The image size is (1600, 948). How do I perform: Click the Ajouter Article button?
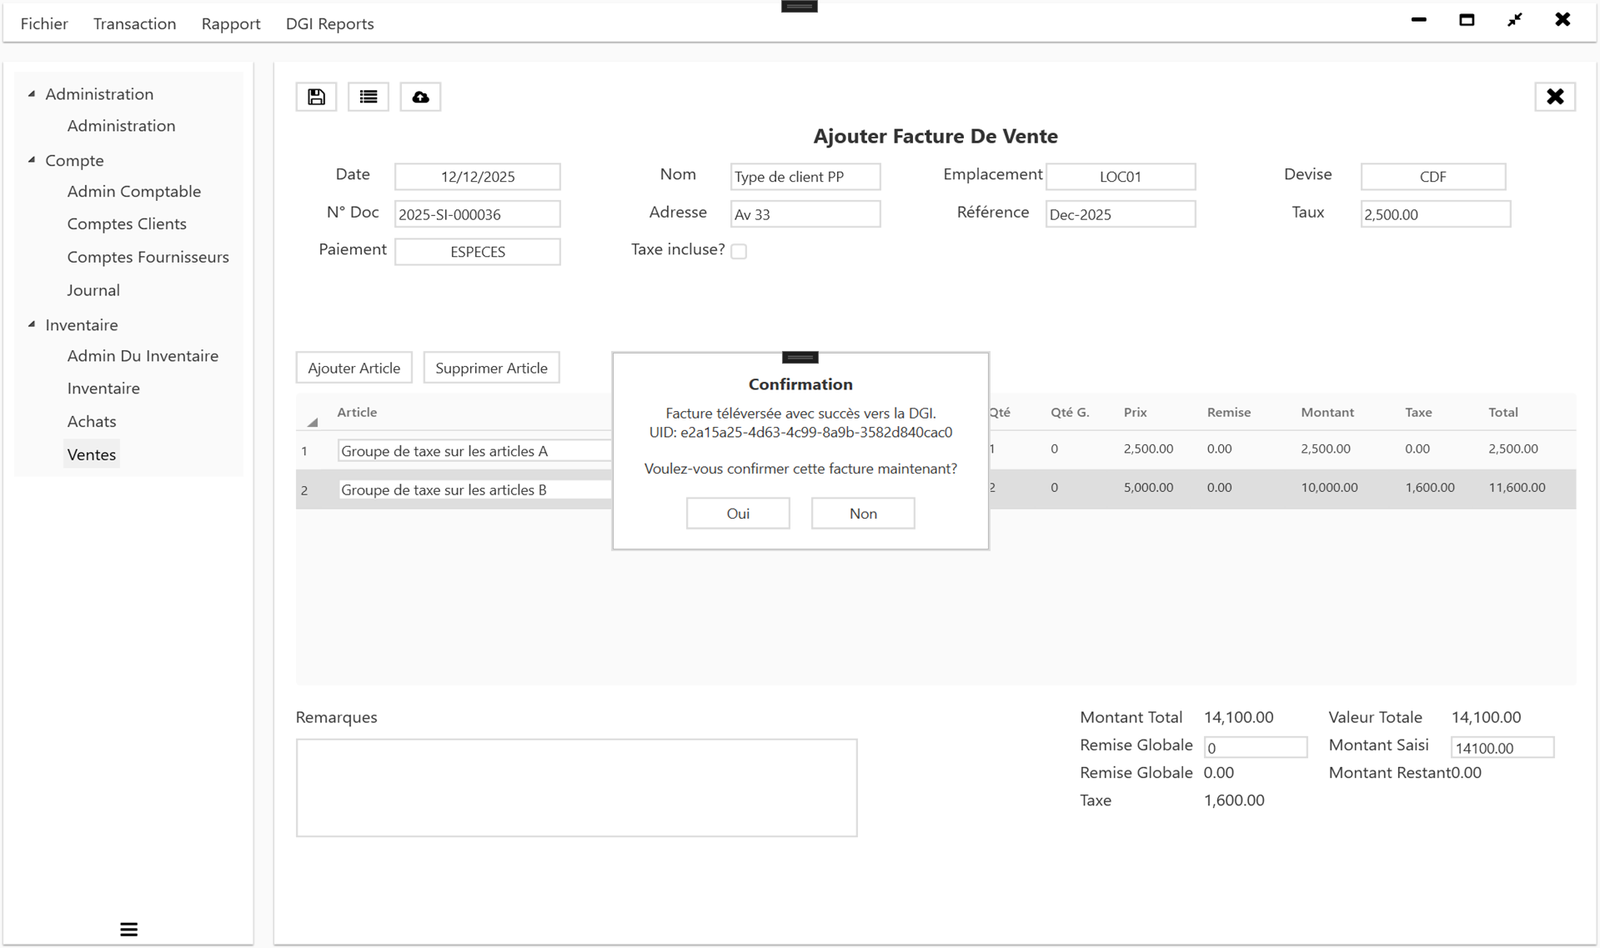coord(353,367)
